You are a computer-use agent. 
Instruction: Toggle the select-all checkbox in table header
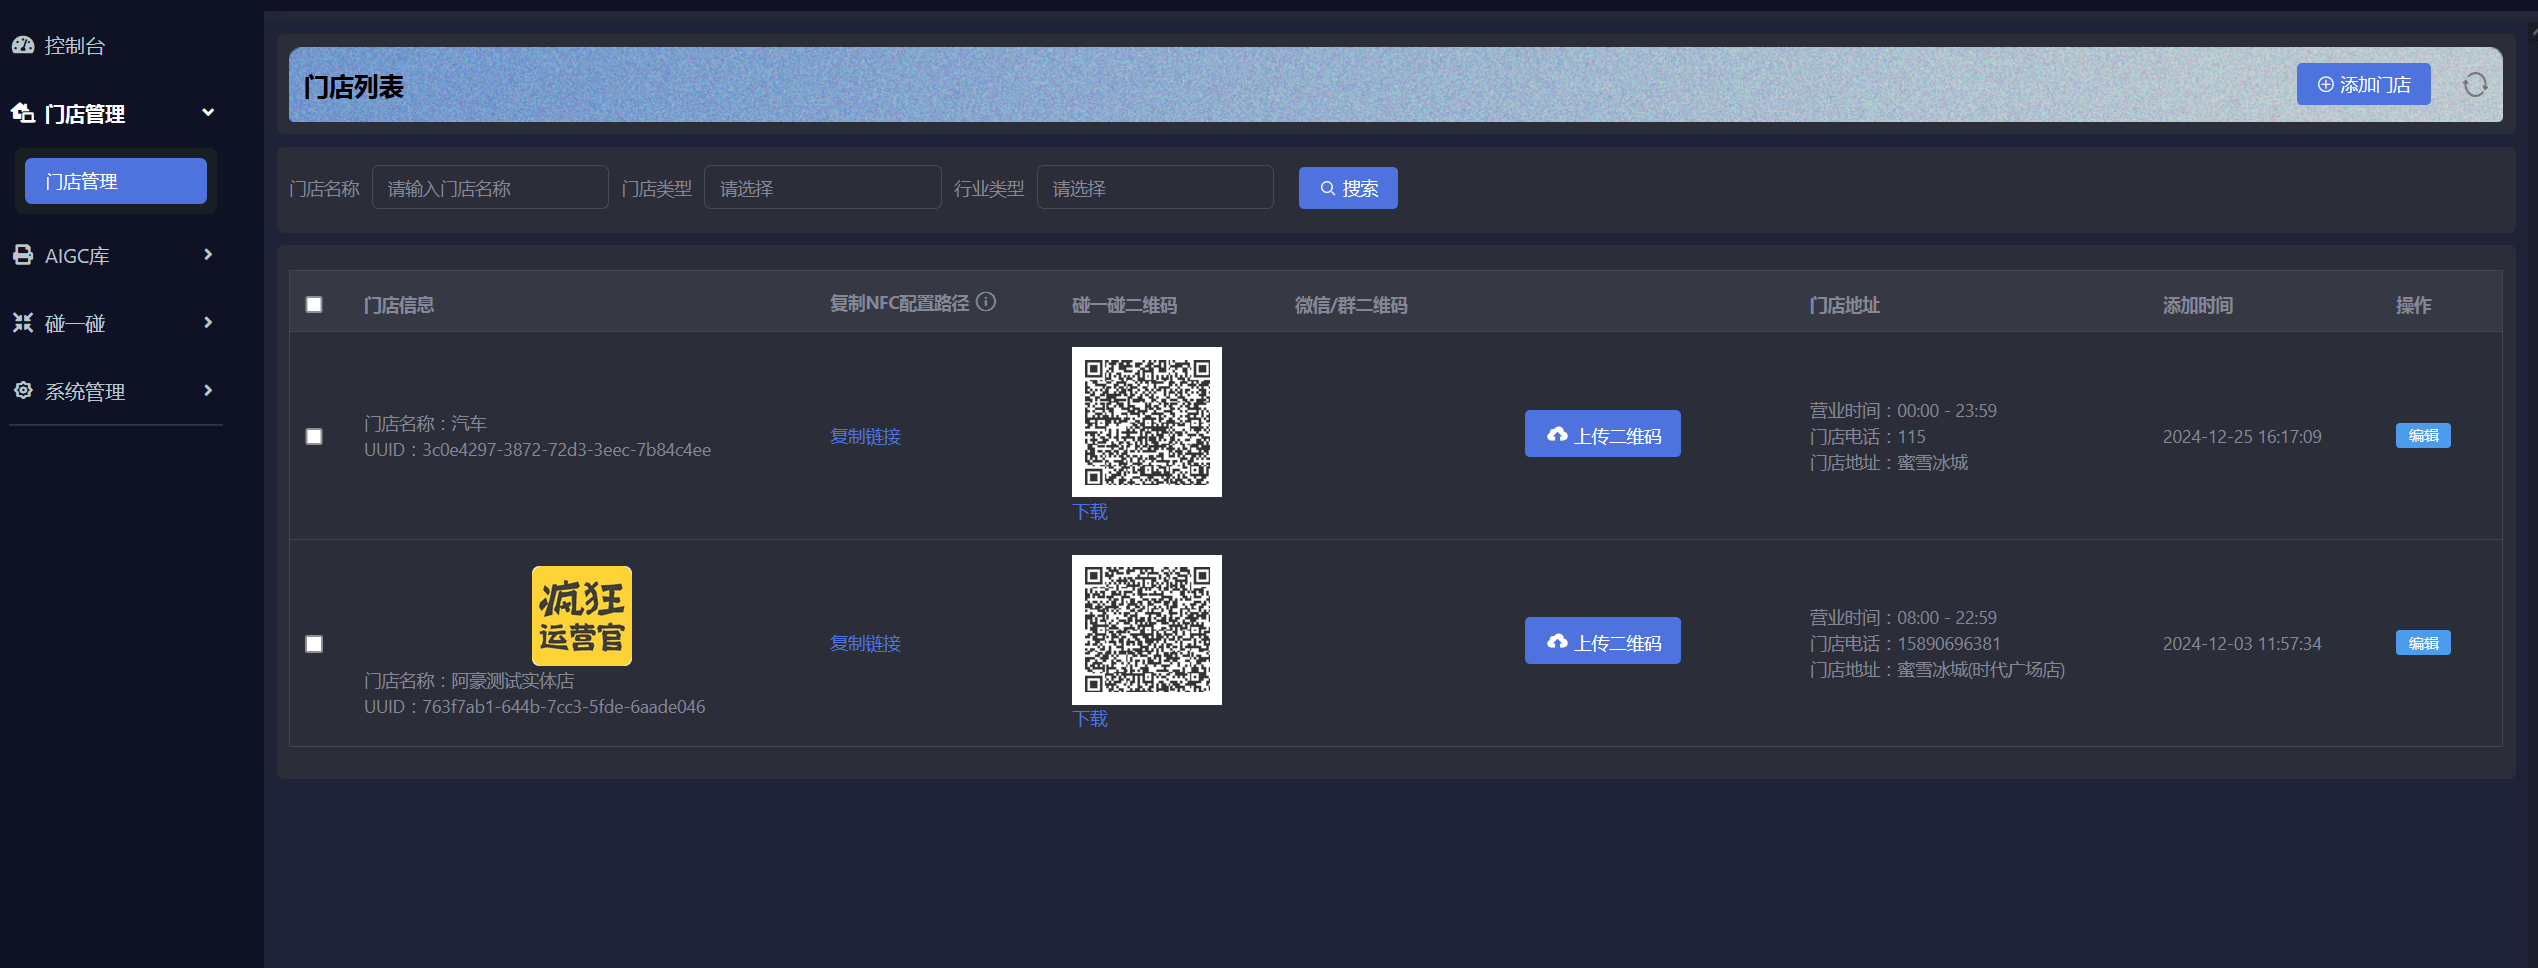click(314, 305)
